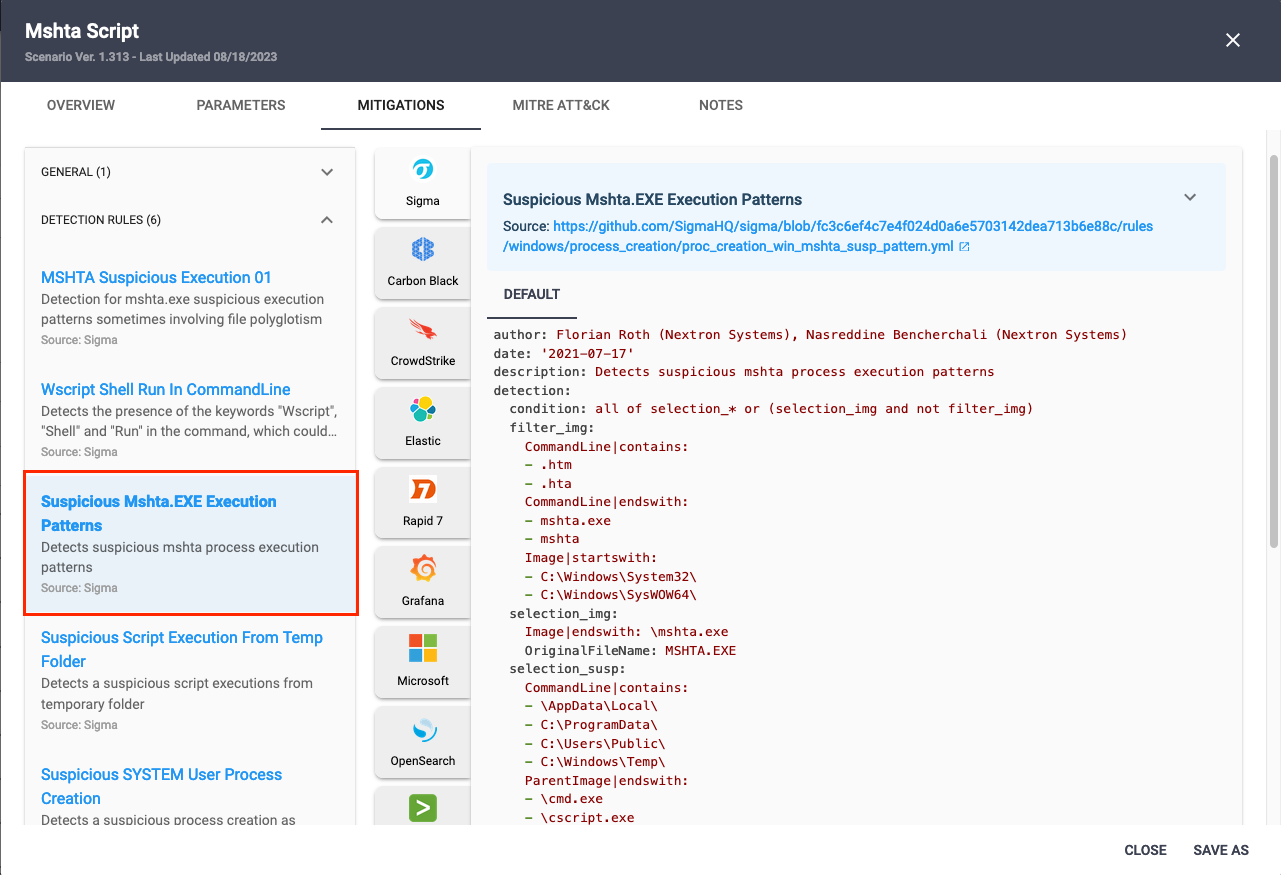Viewport: 1281px width, 875px height.
Task: Pick the Elastic vendor icon
Action: click(x=422, y=410)
